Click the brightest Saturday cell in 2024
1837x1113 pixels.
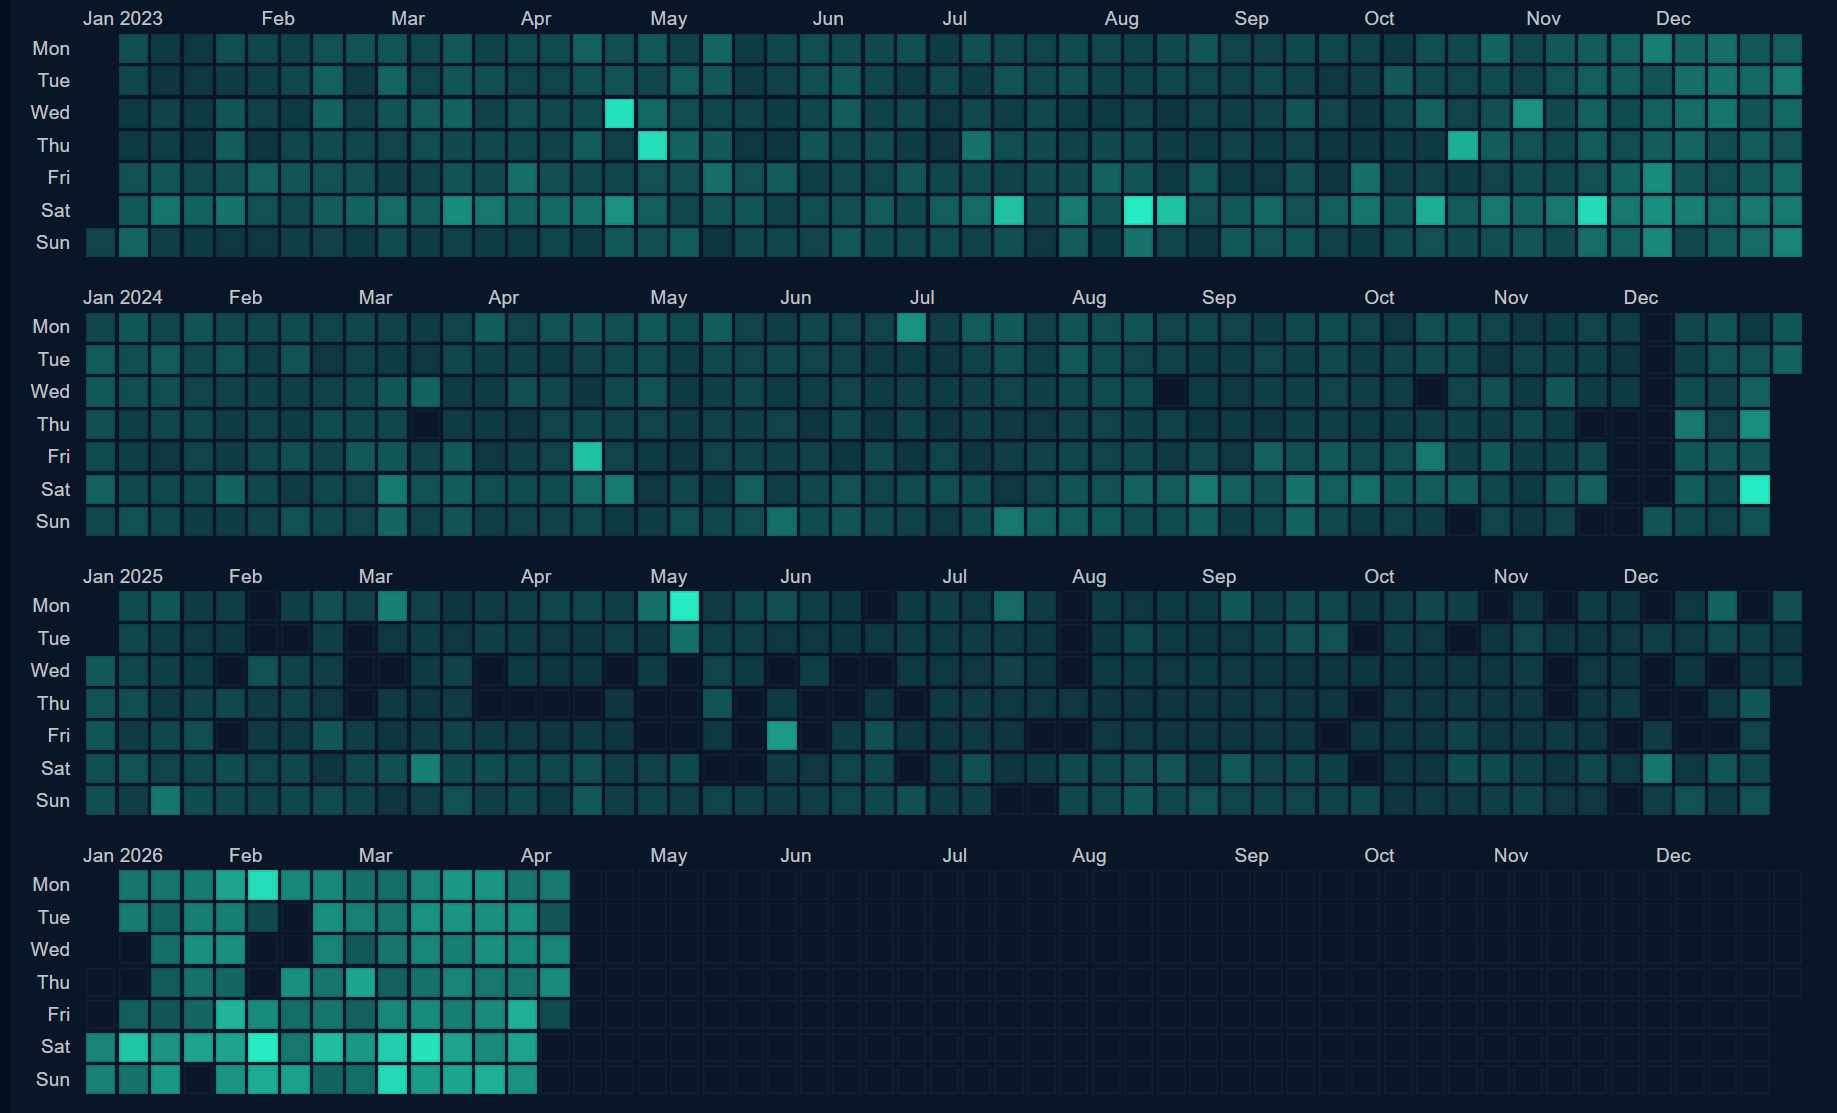(1755, 489)
